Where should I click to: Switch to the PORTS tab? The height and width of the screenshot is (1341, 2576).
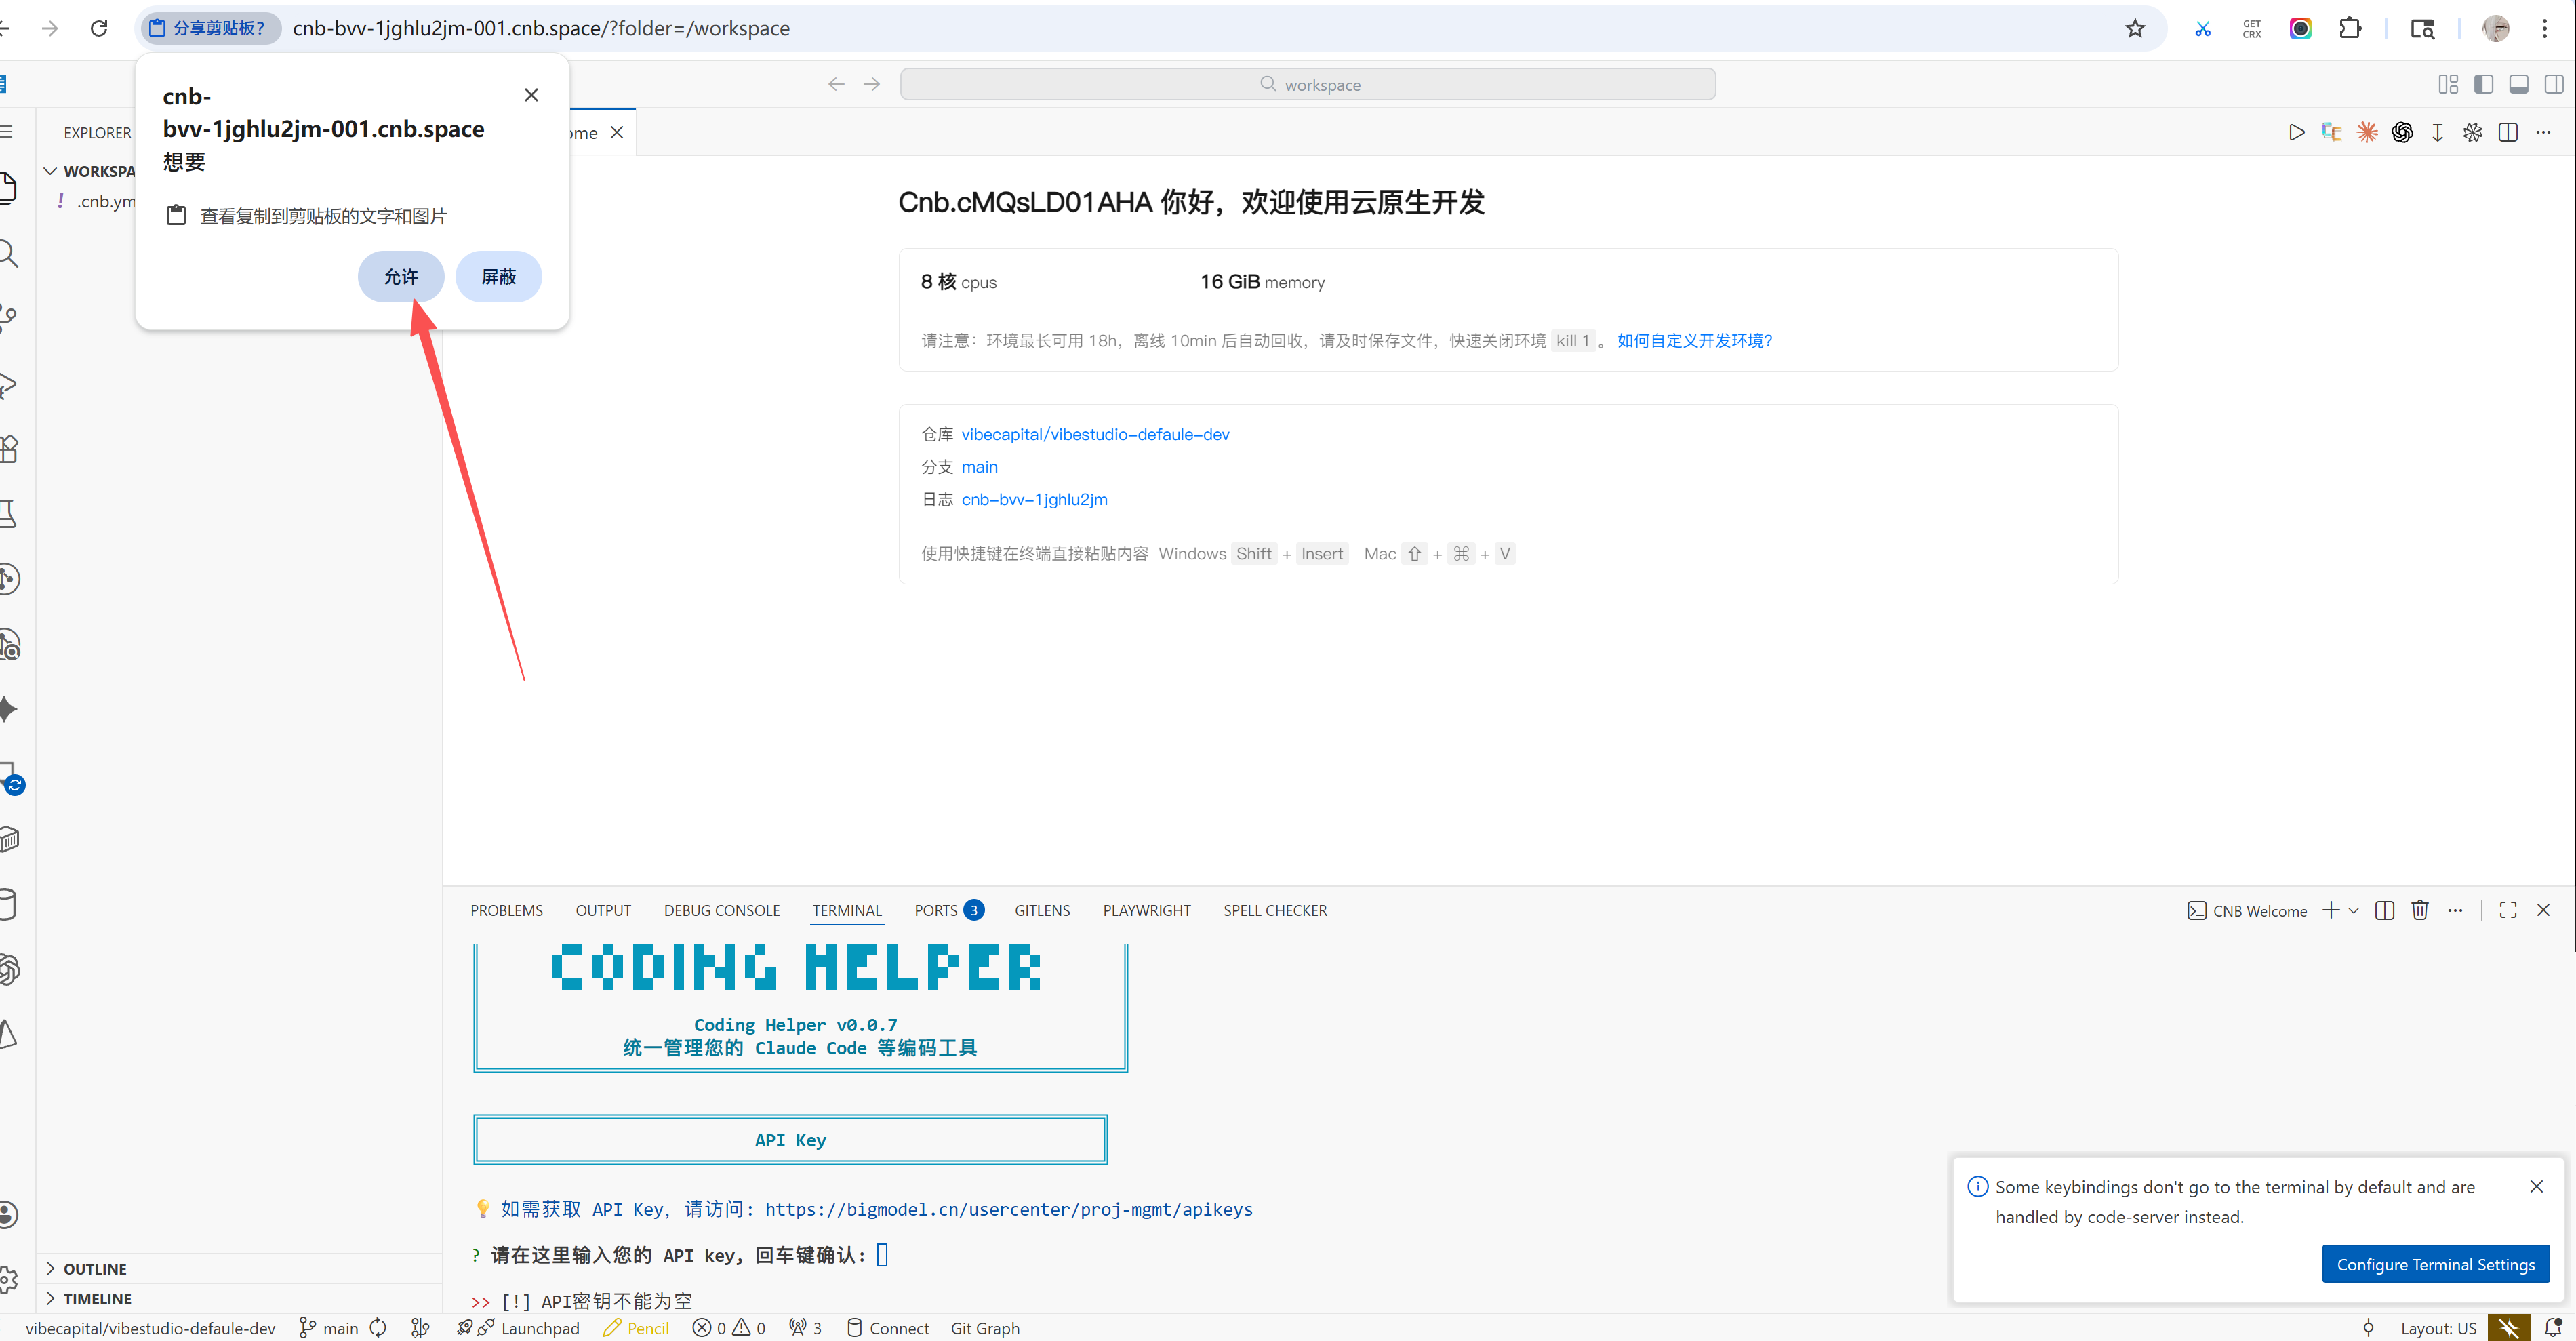(x=936, y=910)
